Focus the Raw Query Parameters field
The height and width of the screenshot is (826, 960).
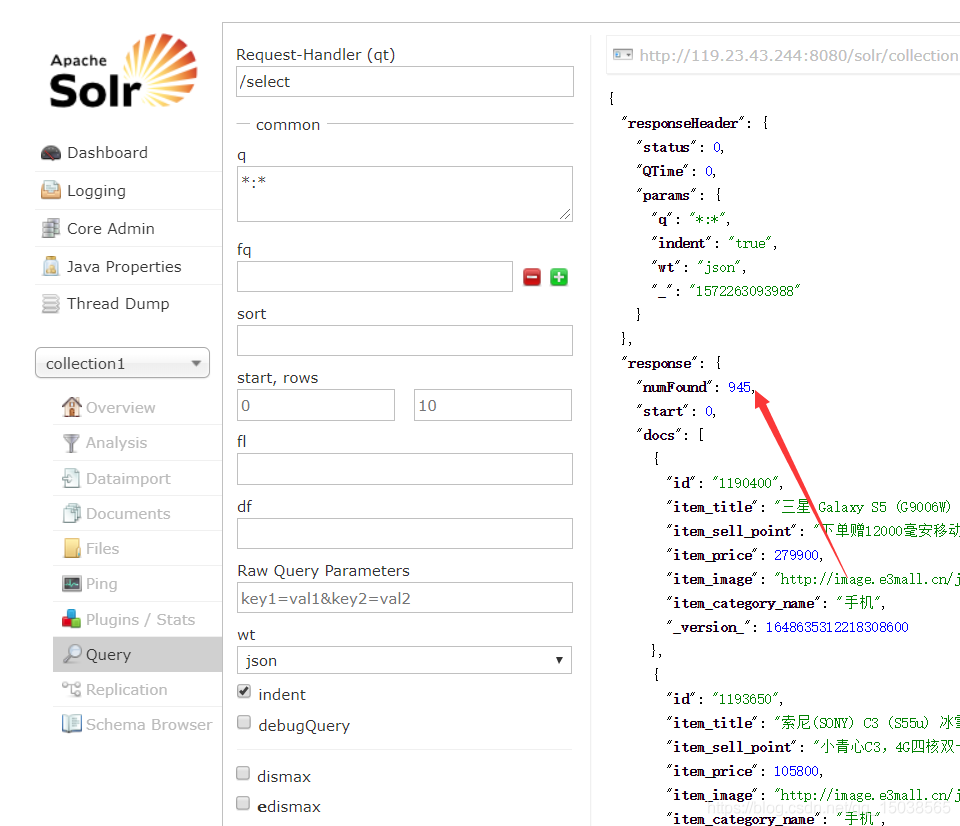point(405,598)
